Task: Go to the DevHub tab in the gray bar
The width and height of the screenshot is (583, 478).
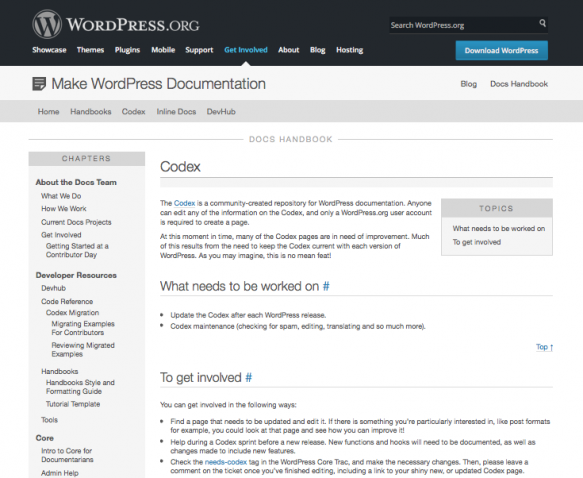Action: 221,112
